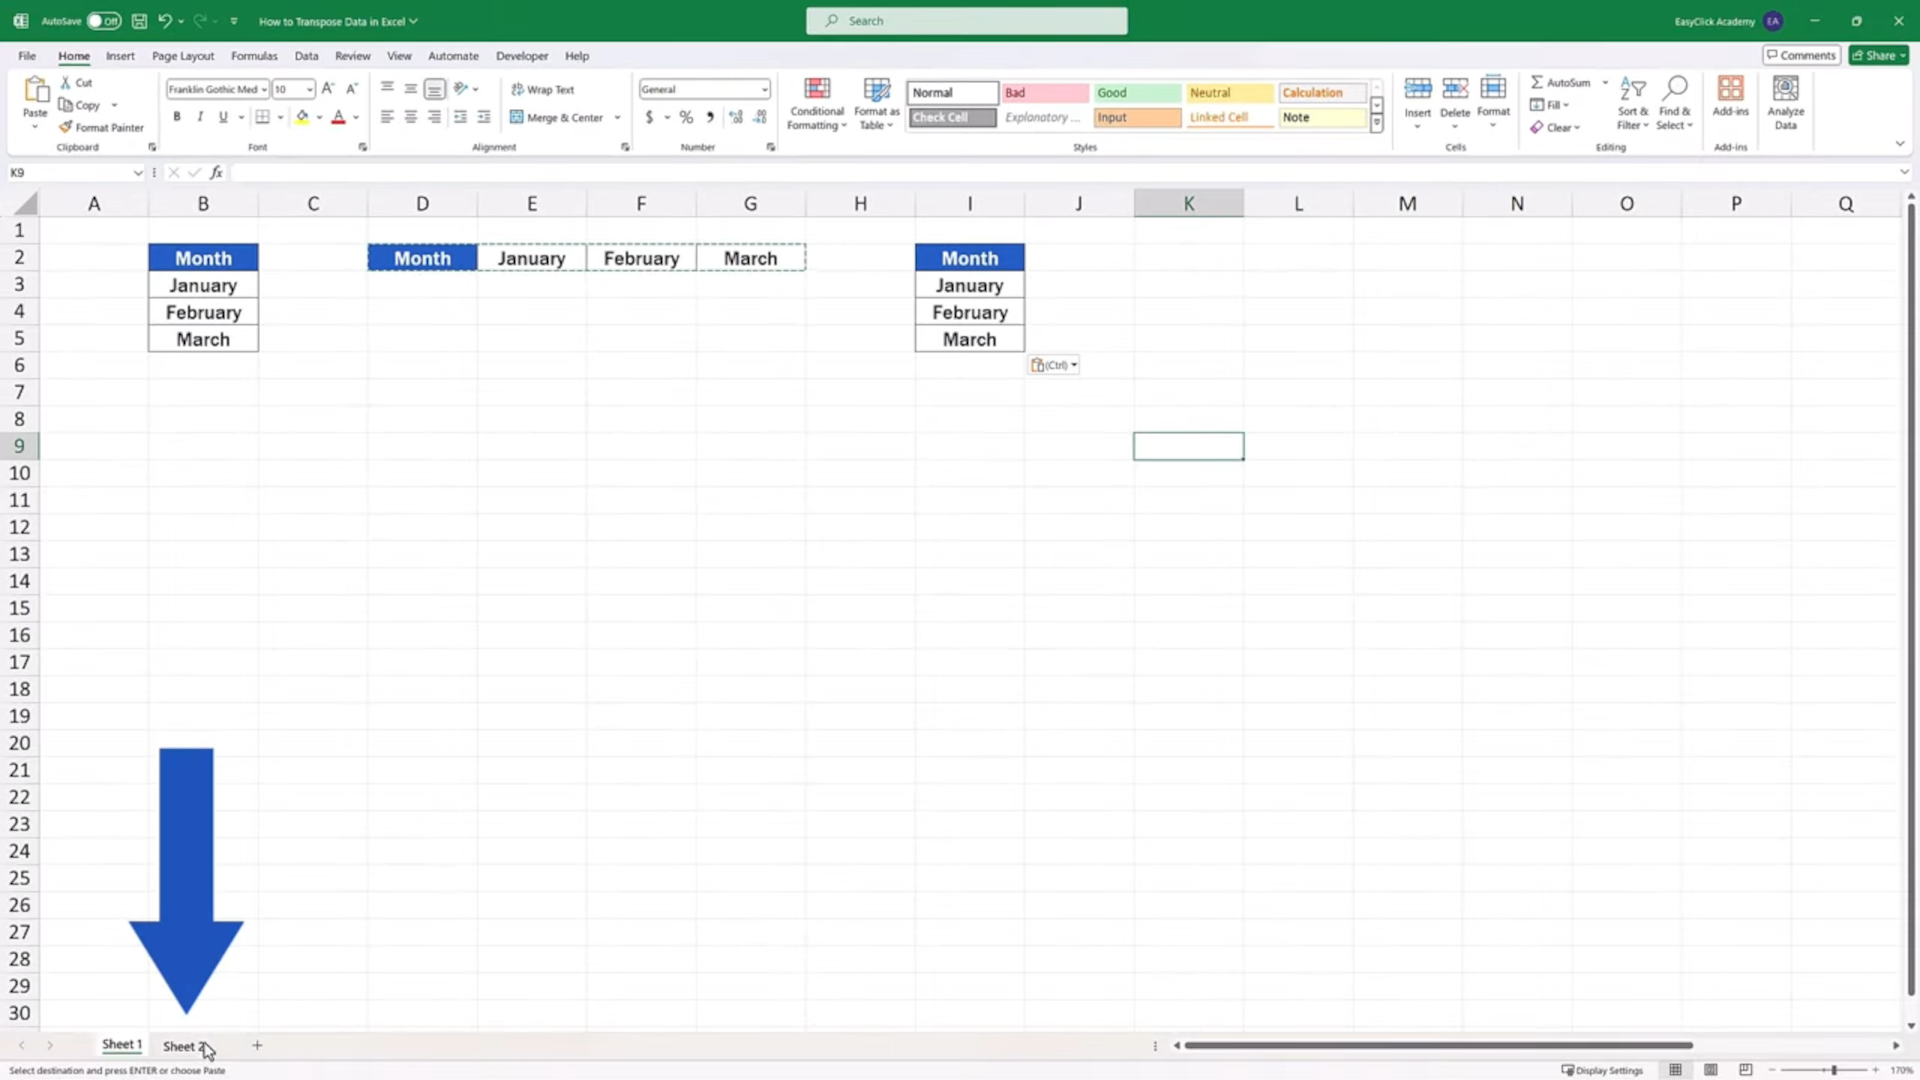The width and height of the screenshot is (1920, 1080).
Task: Click the Format Painter icon
Action: point(66,128)
